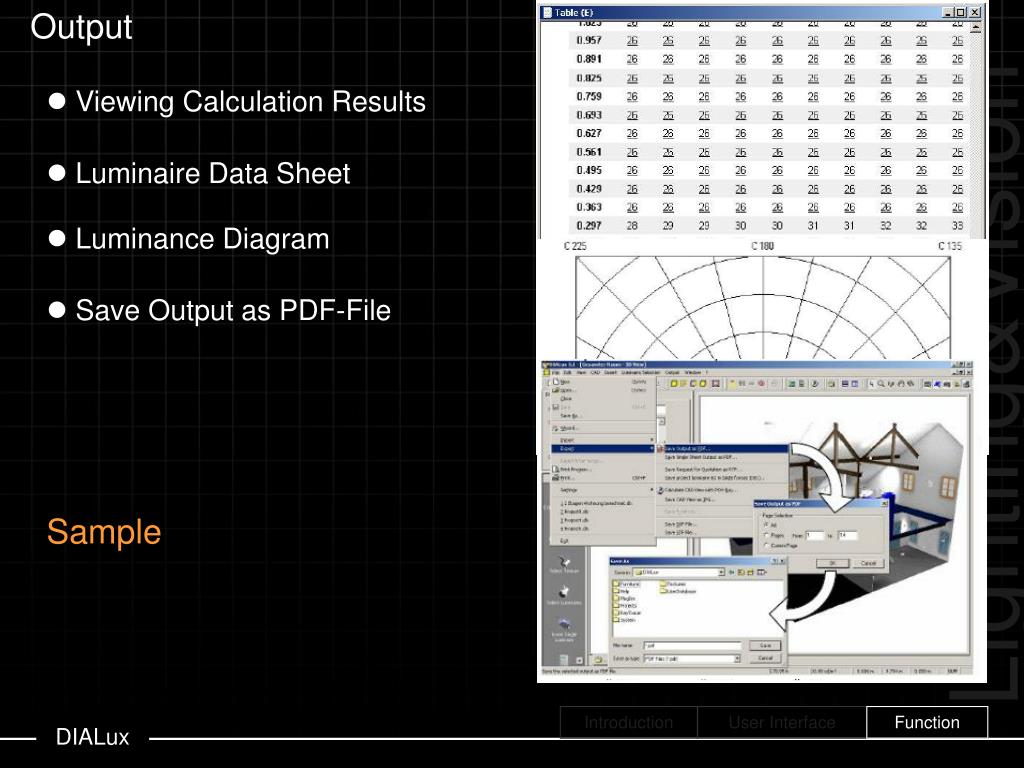This screenshot has height=768, width=1024.
Task: Open the Window menu in DIALux
Action: [x=693, y=372]
